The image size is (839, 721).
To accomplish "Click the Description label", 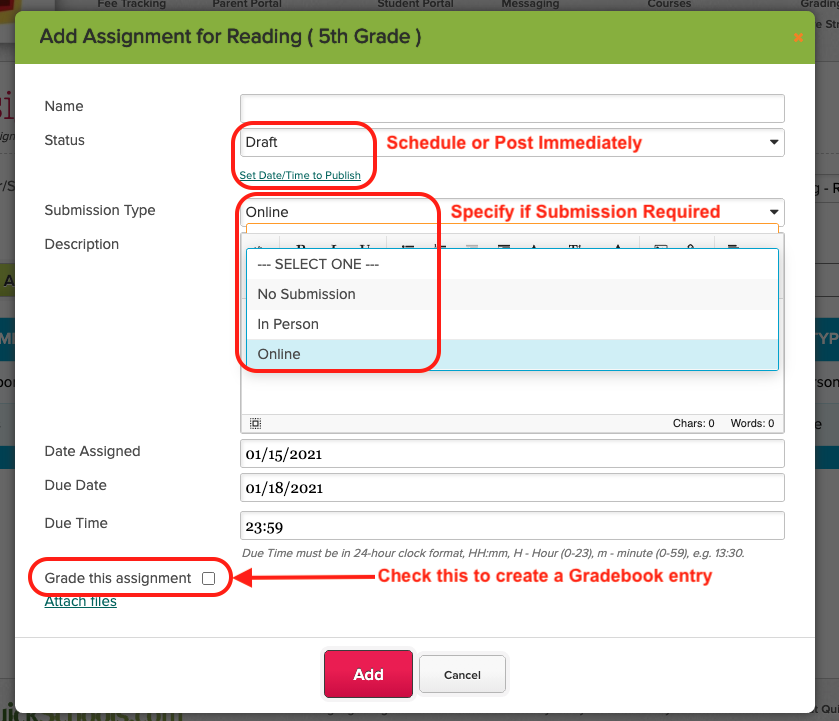I will (x=81, y=244).
